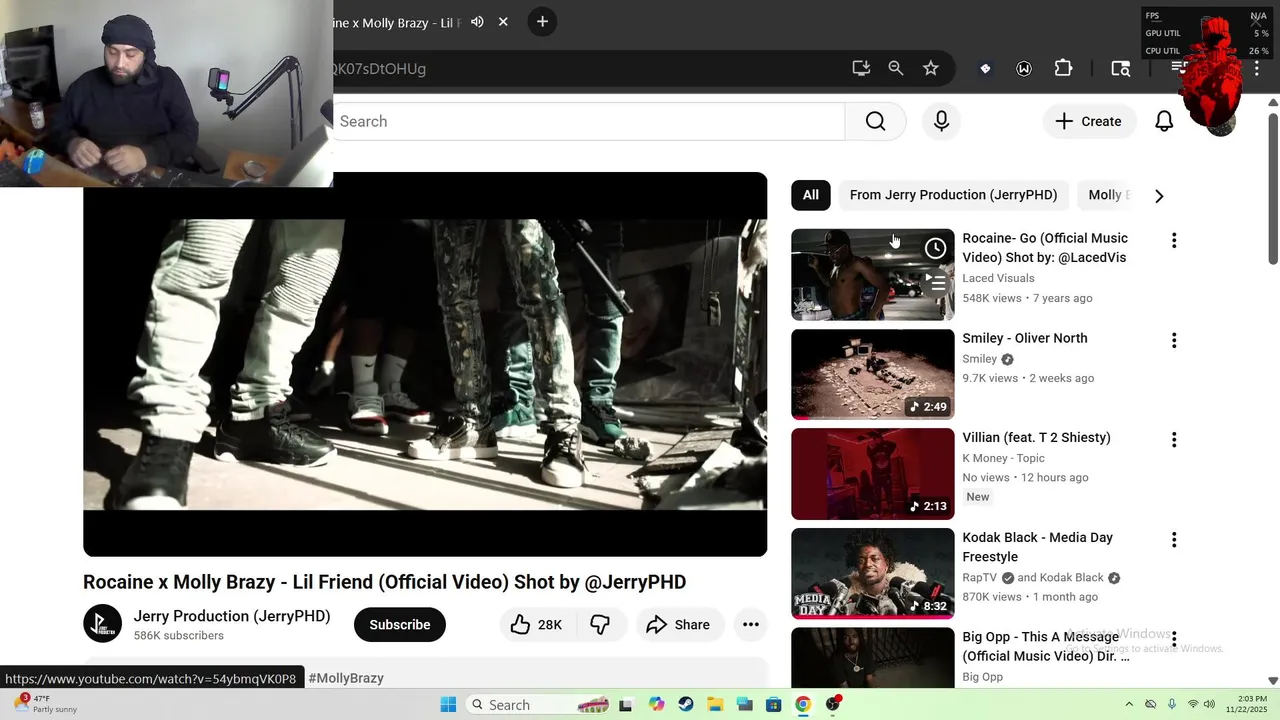Open the Rocaine- Go (Official Music Video) title

click(x=1045, y=248)
